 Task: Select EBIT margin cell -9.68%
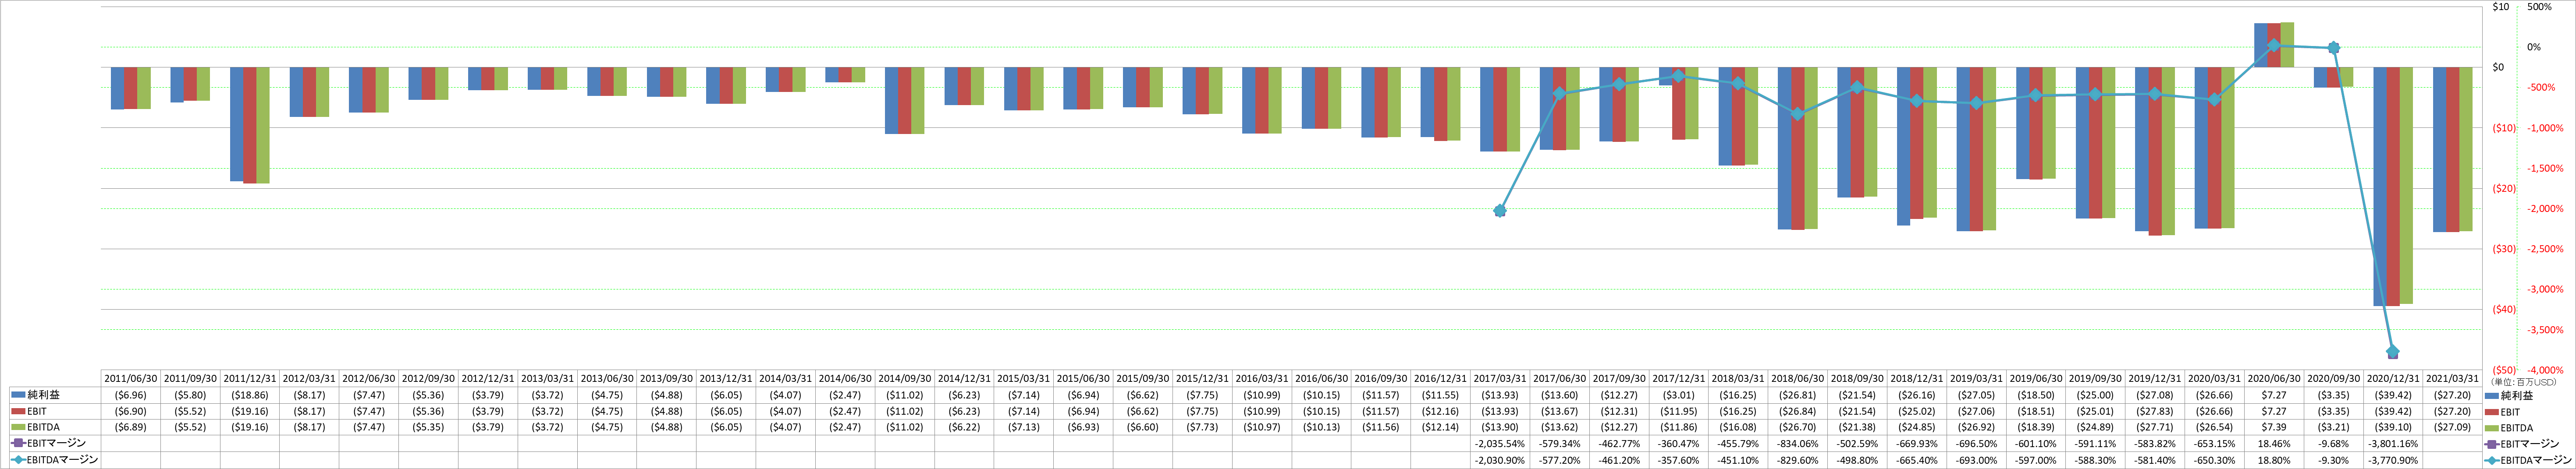pos(2333,443)
